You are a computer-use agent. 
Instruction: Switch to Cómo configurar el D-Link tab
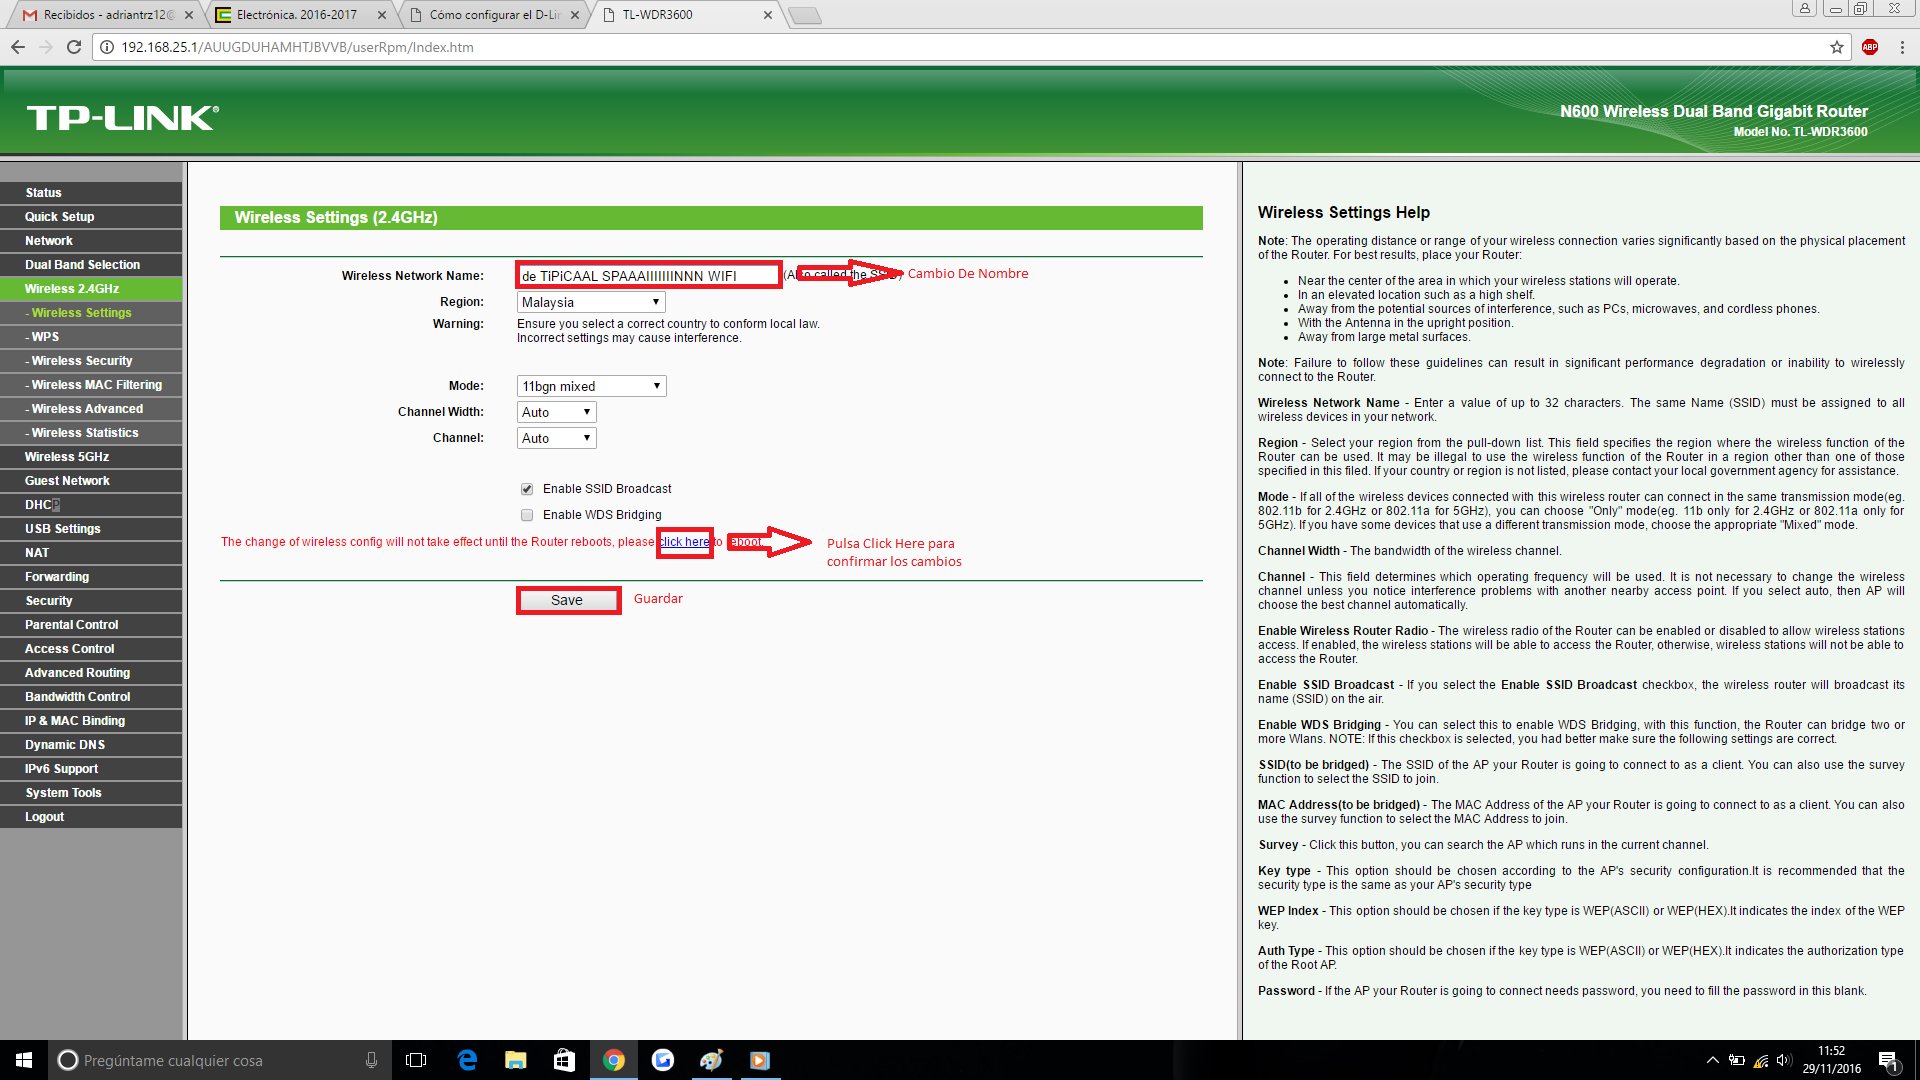coord(492,15)
